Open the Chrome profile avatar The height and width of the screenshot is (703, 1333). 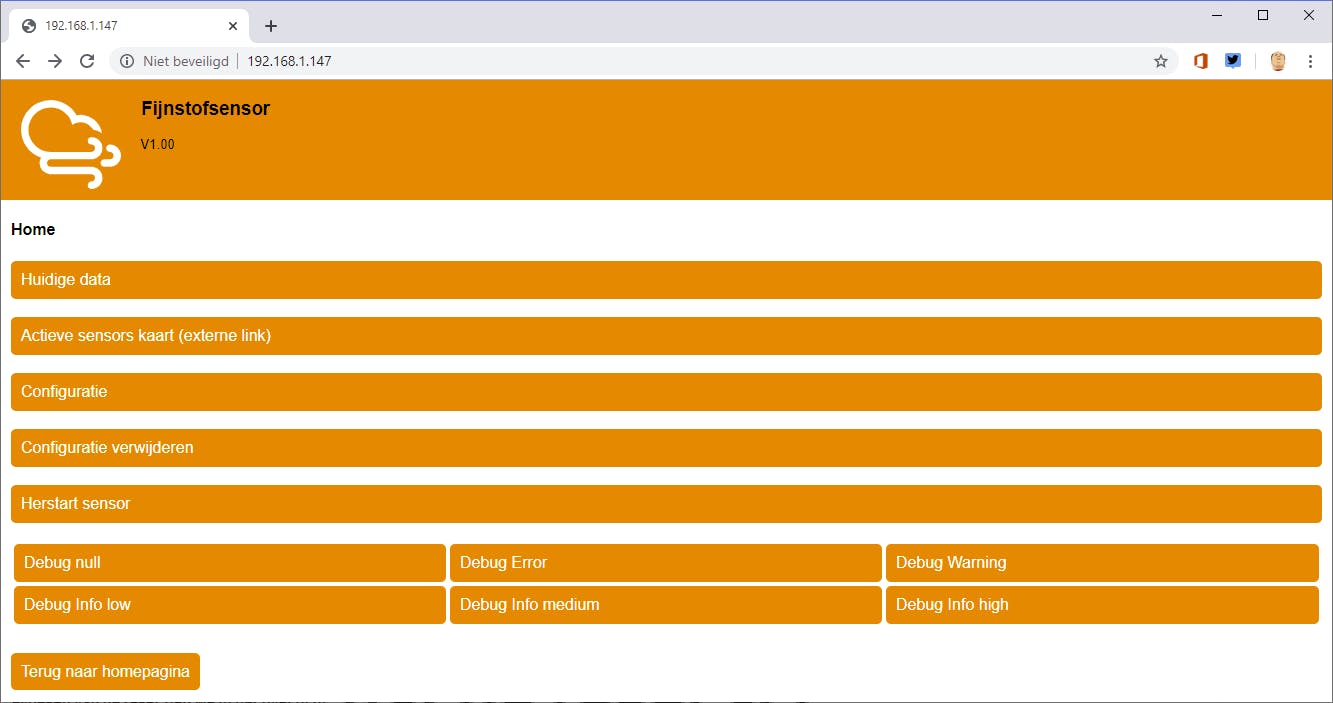[1278, 61]
